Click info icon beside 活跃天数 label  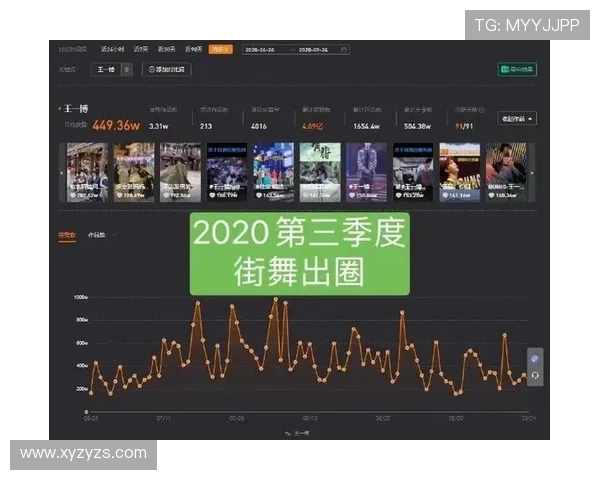(x=482, y=110)
